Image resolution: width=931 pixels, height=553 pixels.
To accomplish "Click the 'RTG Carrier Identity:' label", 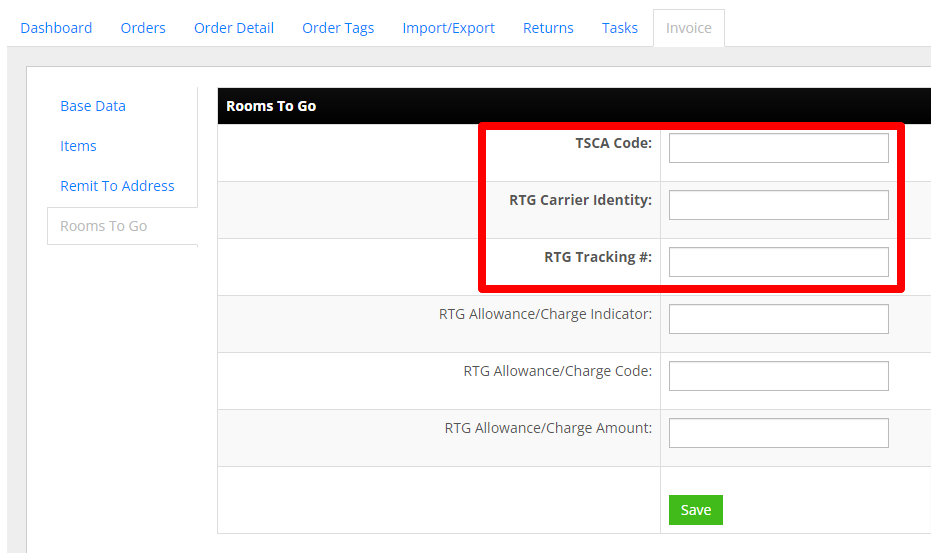I will 580,200.
